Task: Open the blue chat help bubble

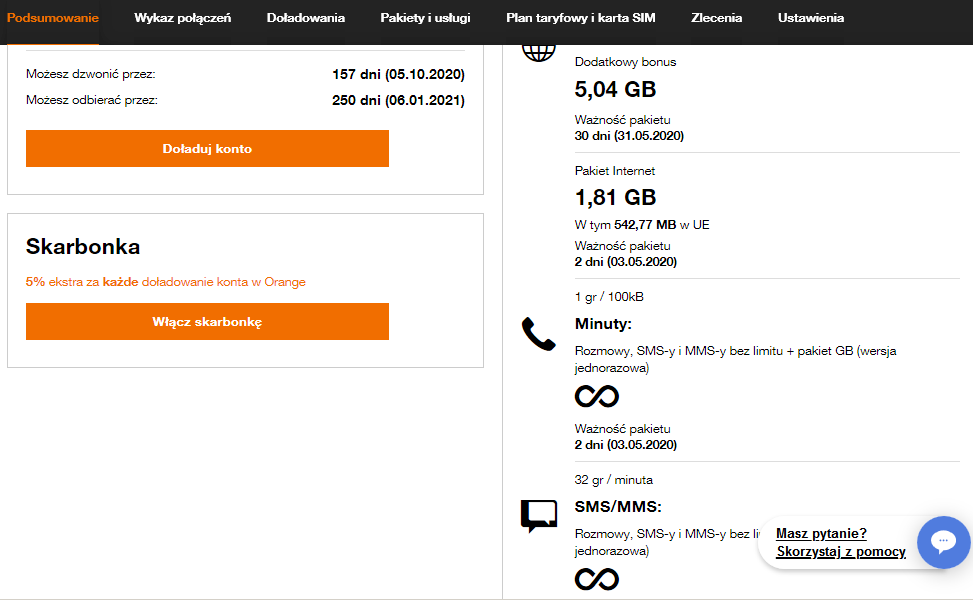Action: click(943, 542)
